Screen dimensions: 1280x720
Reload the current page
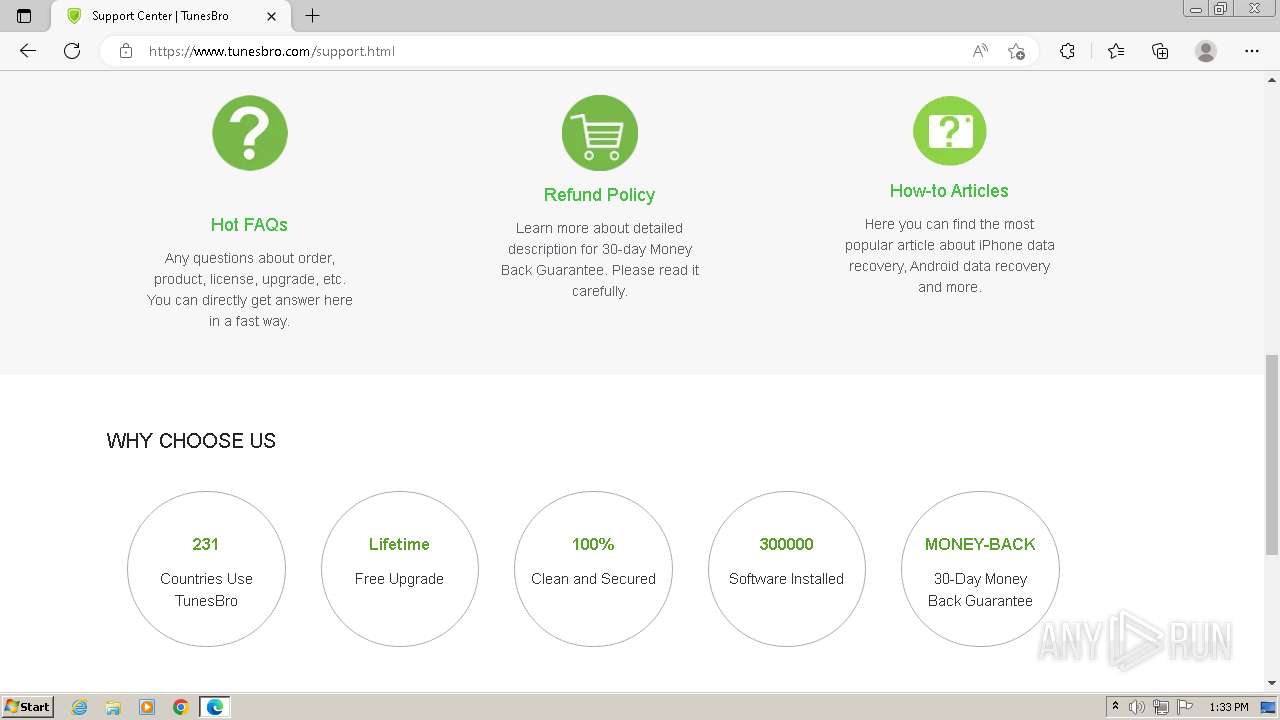[72, 51]
